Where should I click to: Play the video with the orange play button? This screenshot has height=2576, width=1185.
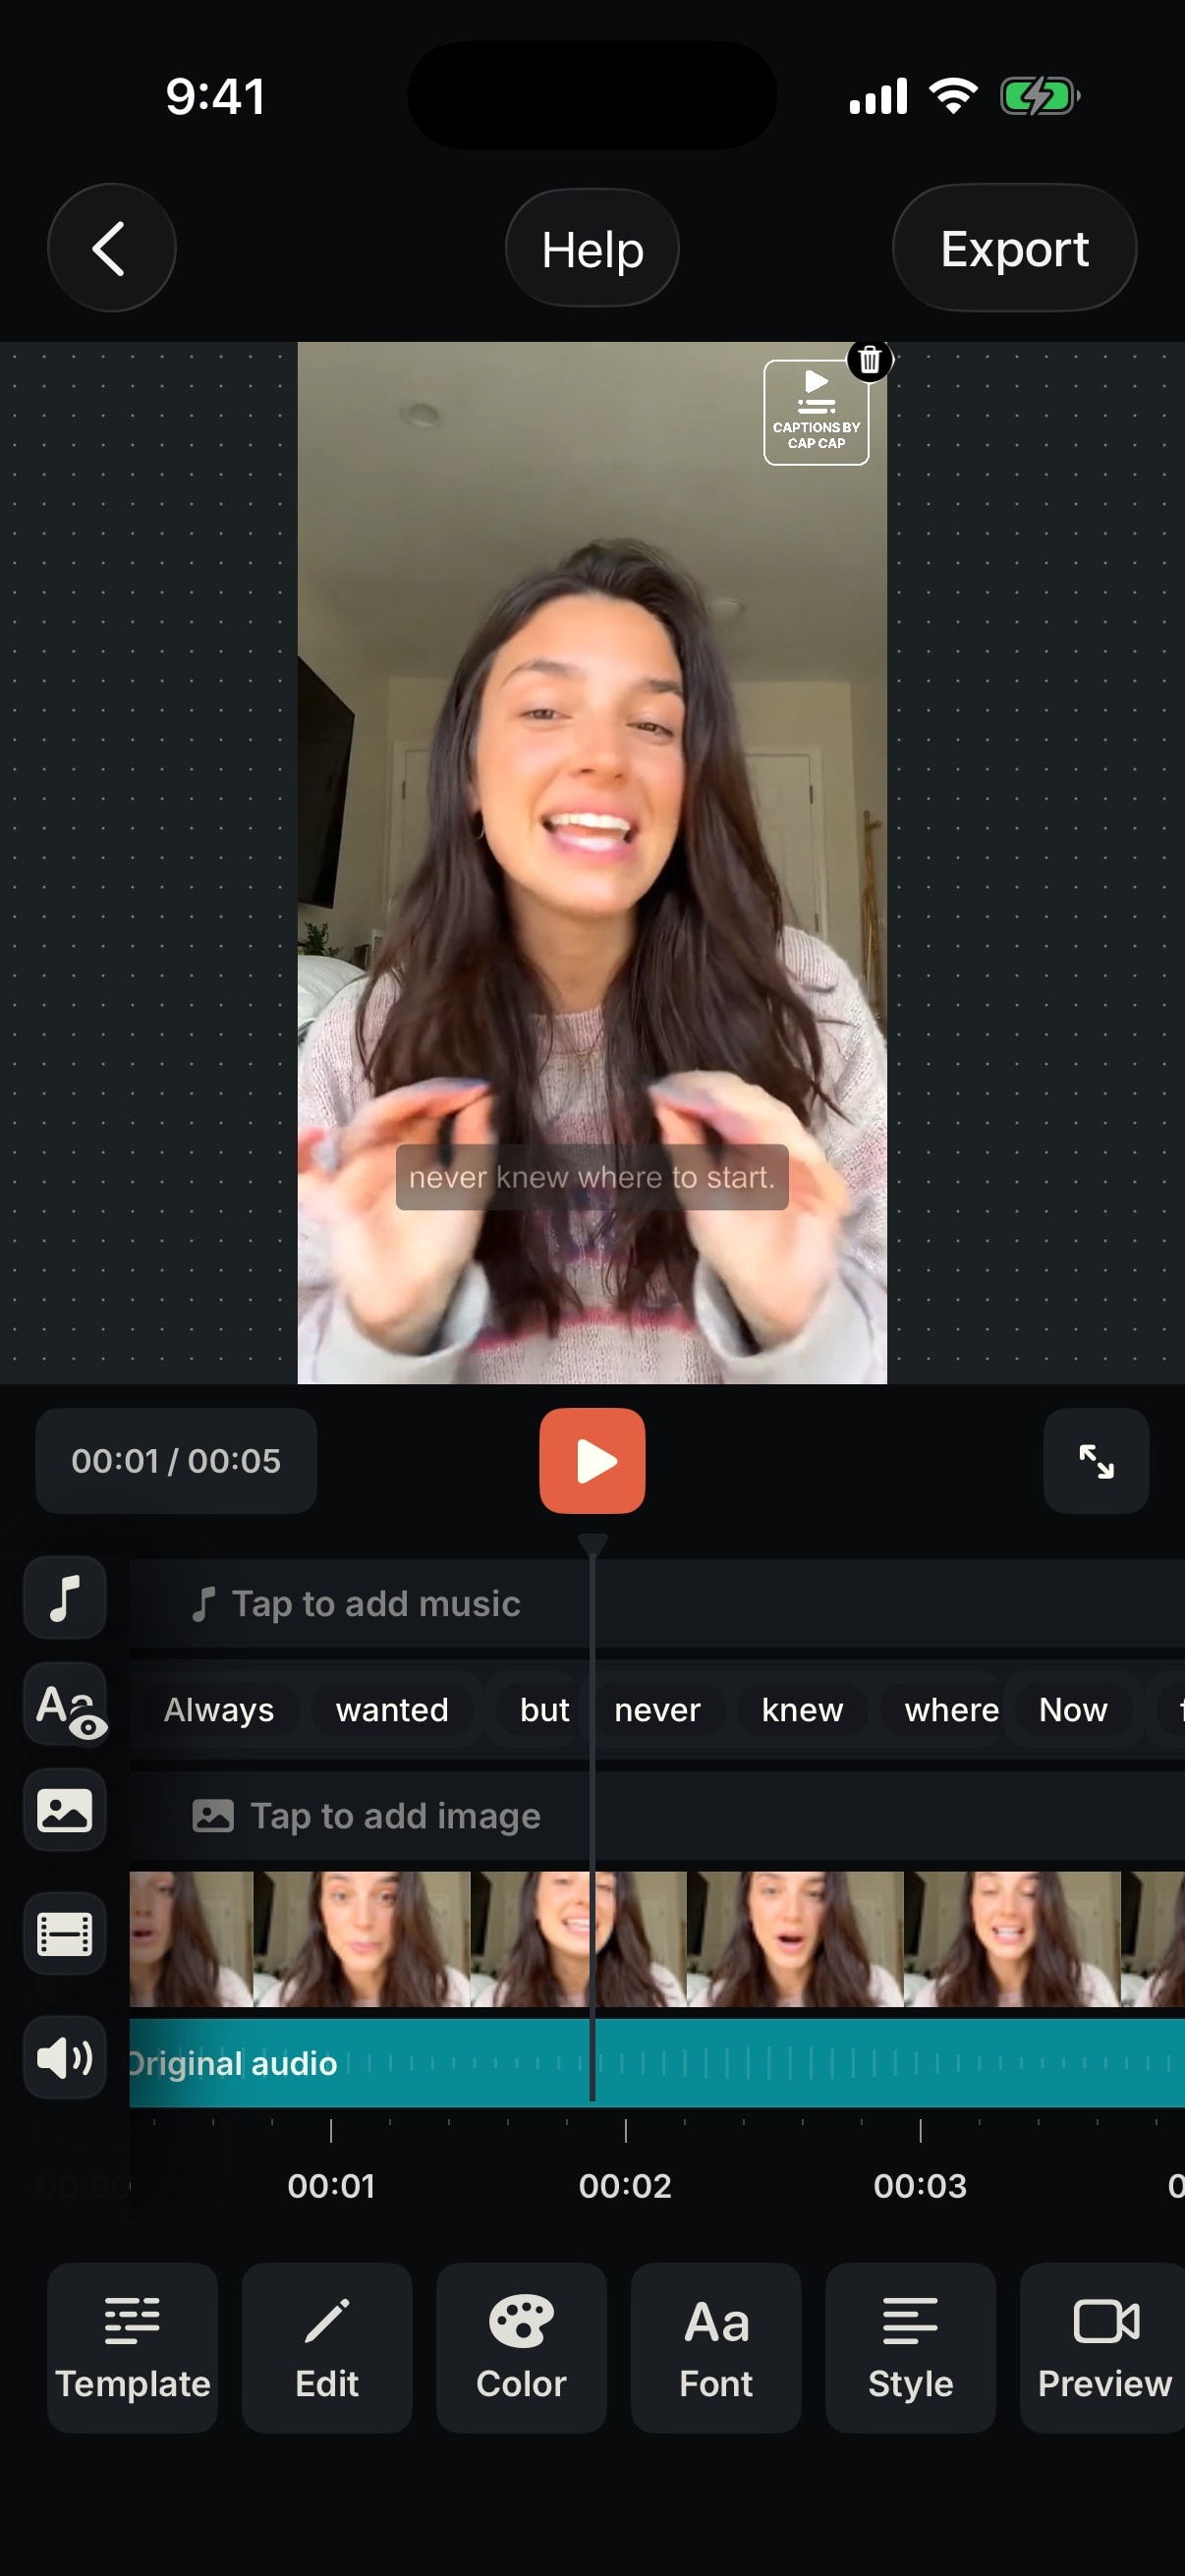(592, 1461)
